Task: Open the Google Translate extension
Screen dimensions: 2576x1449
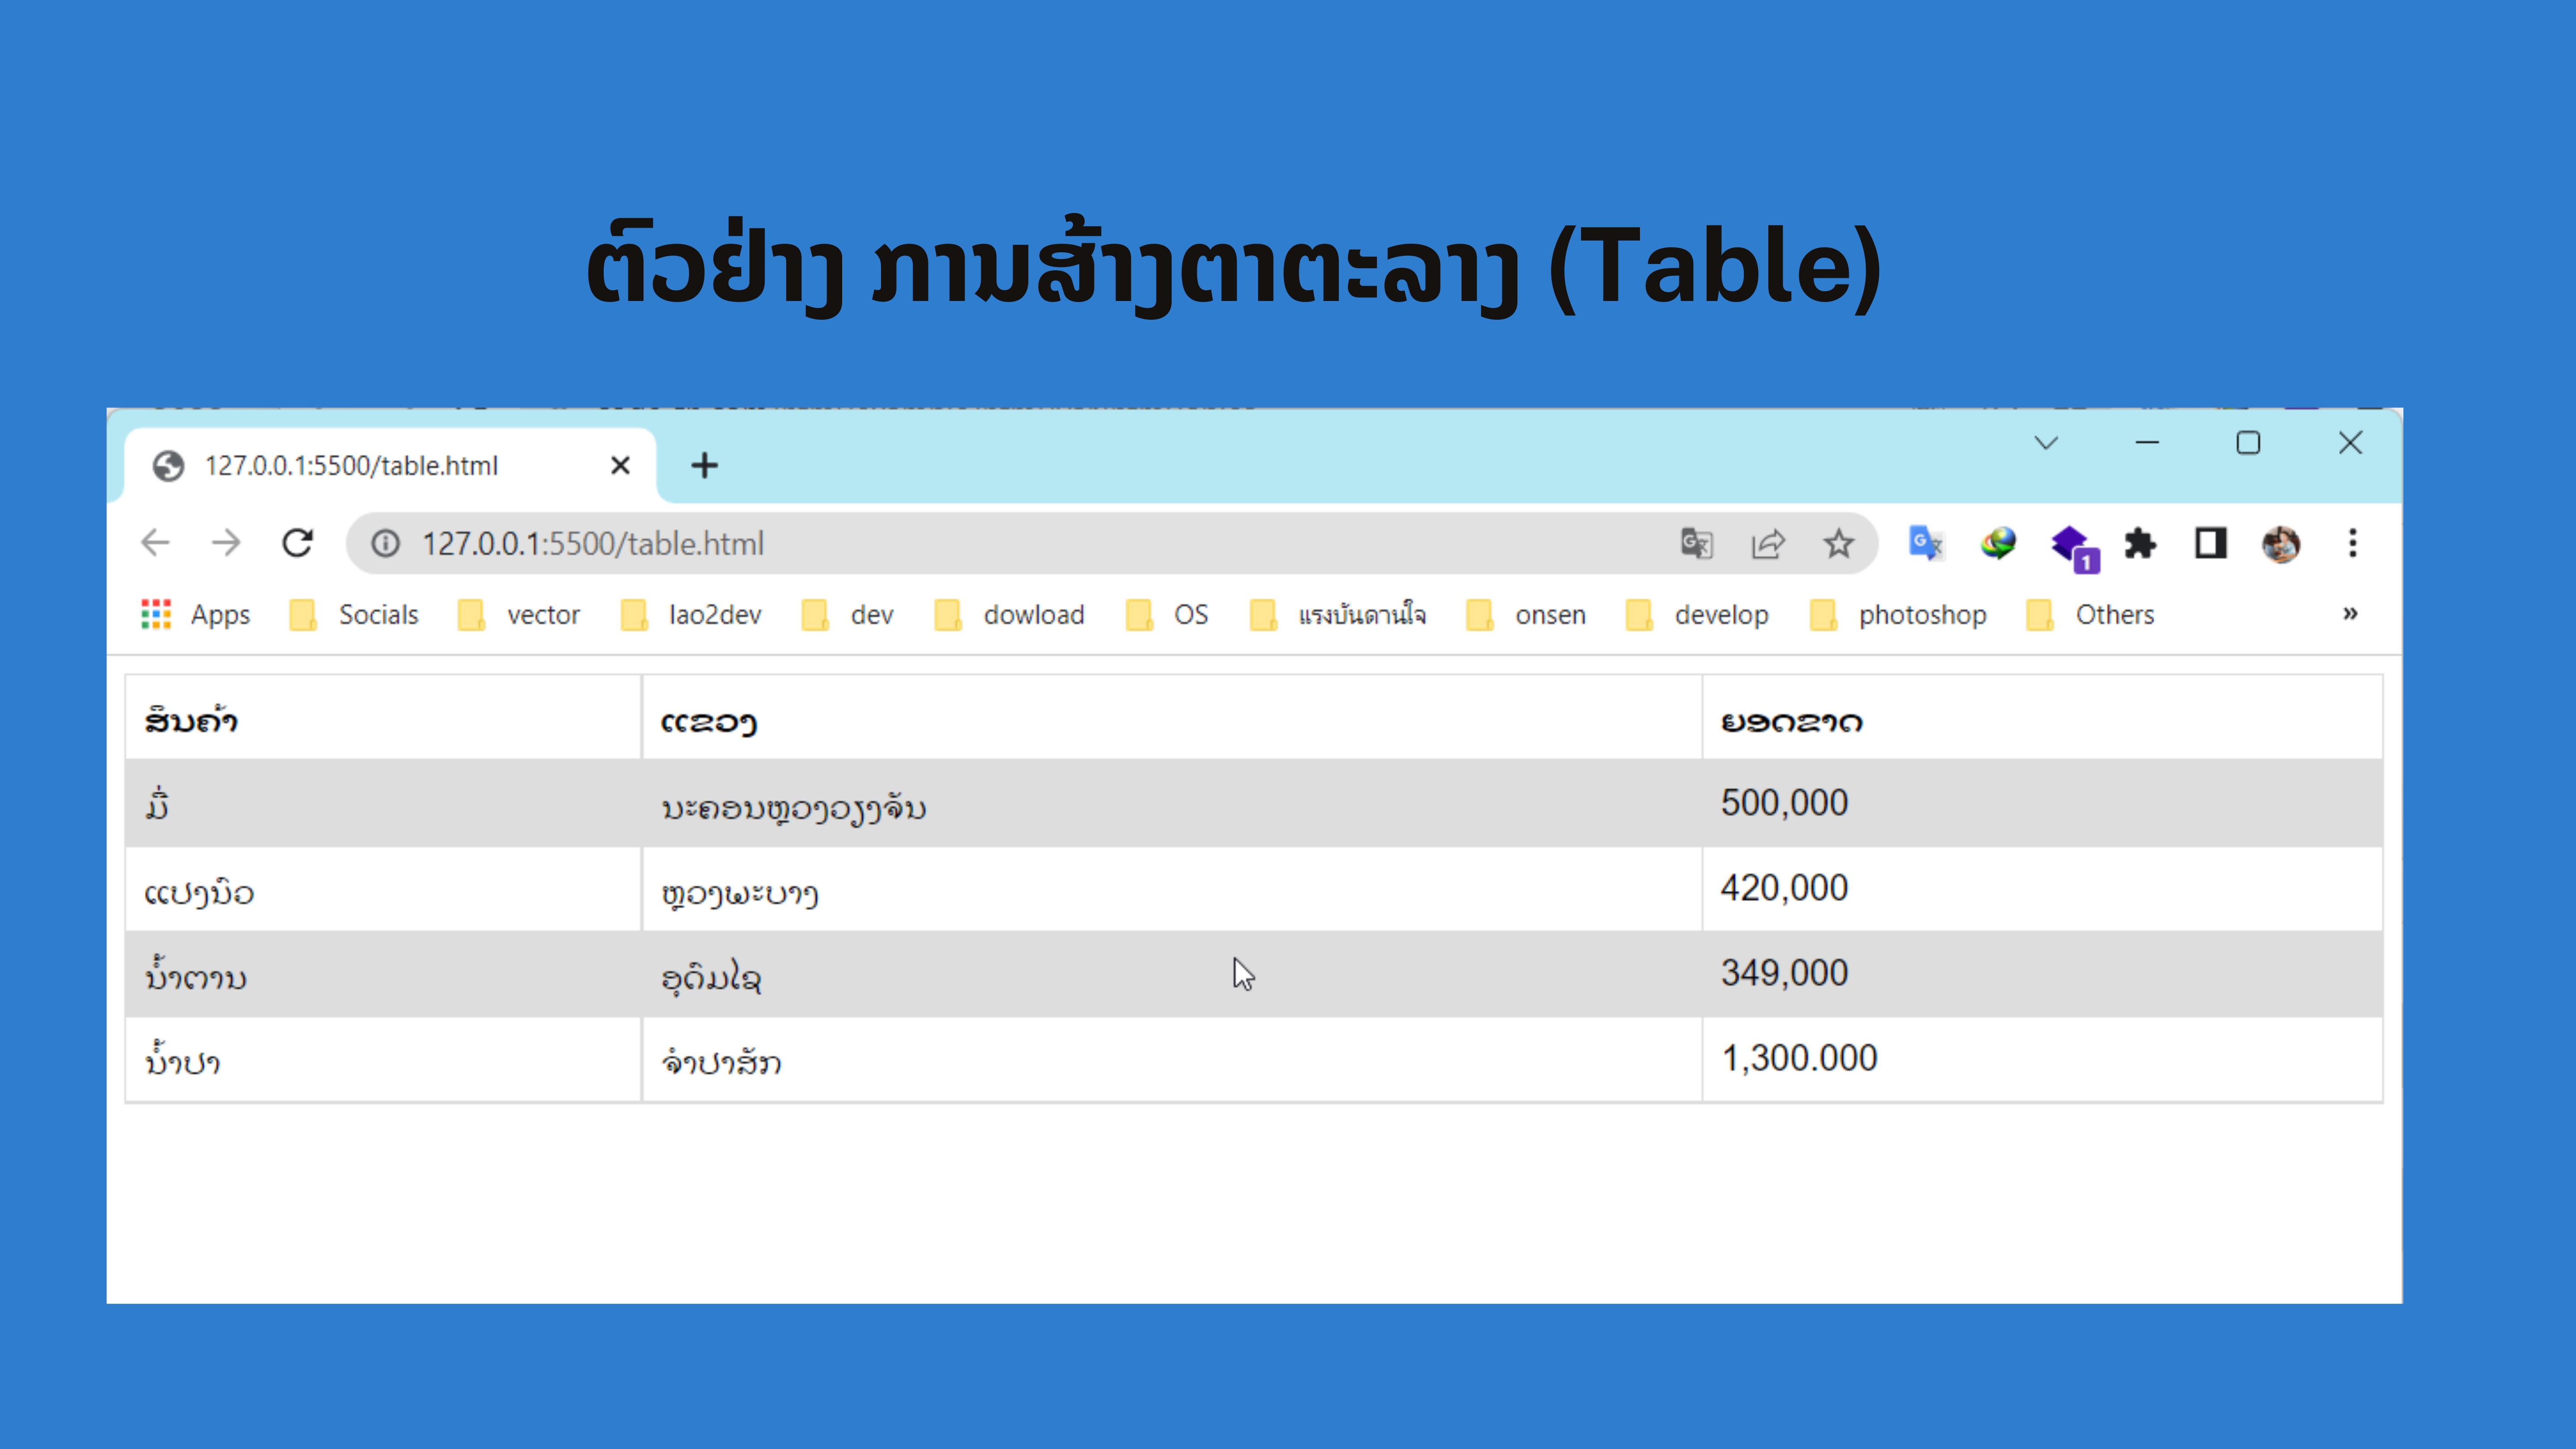Action: coord(1925,543)
